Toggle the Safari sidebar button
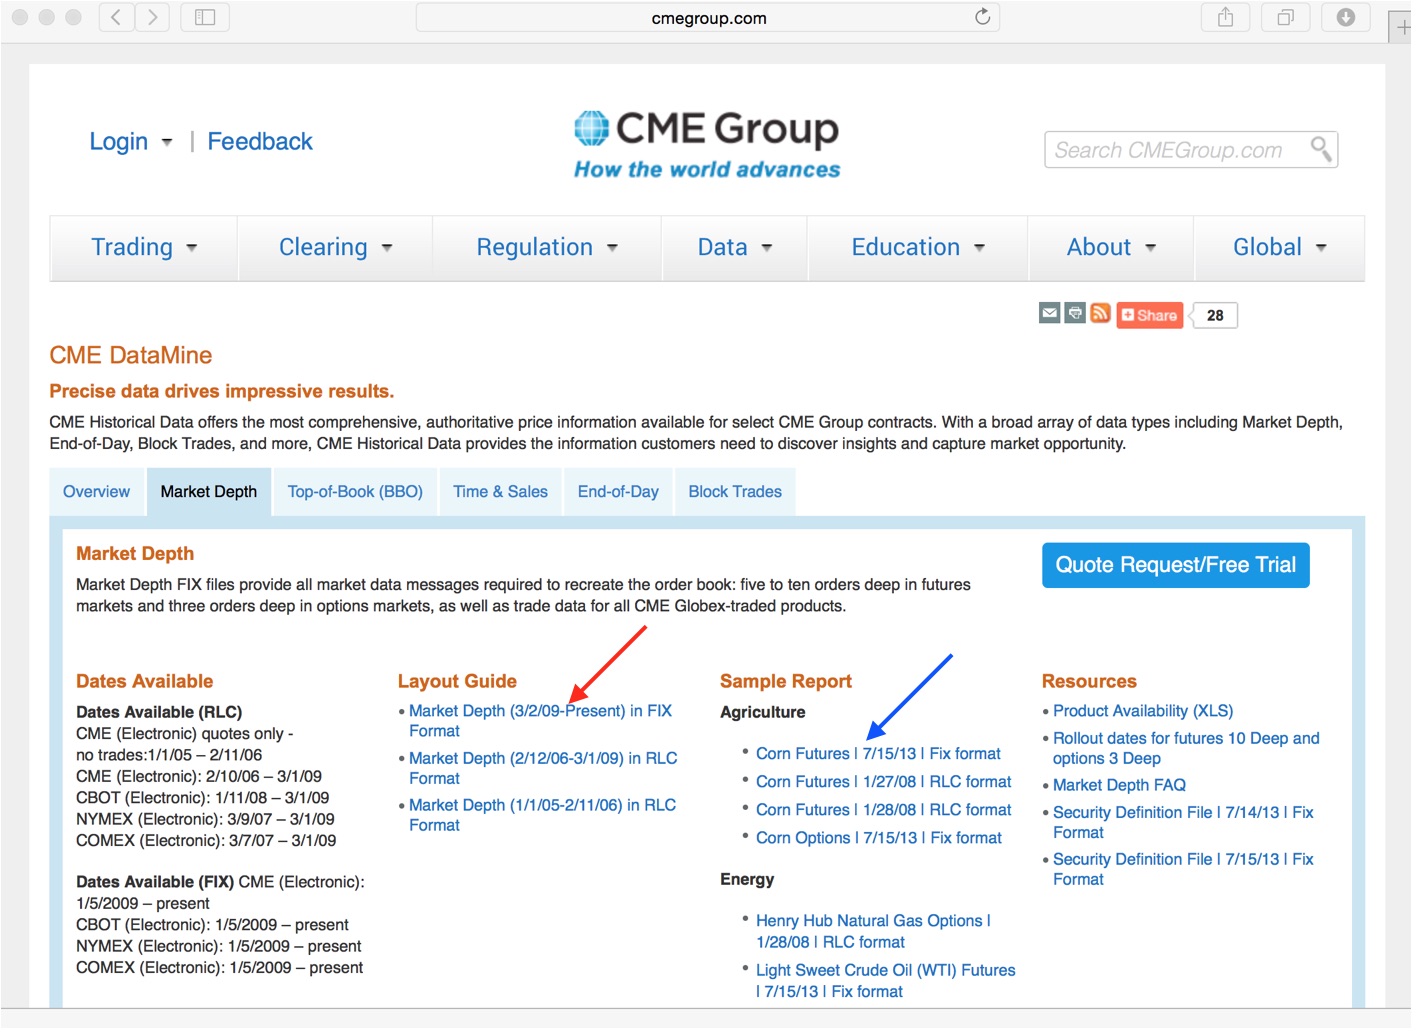The width and height of the screenshot is (1418, 1032). (205, 17)
